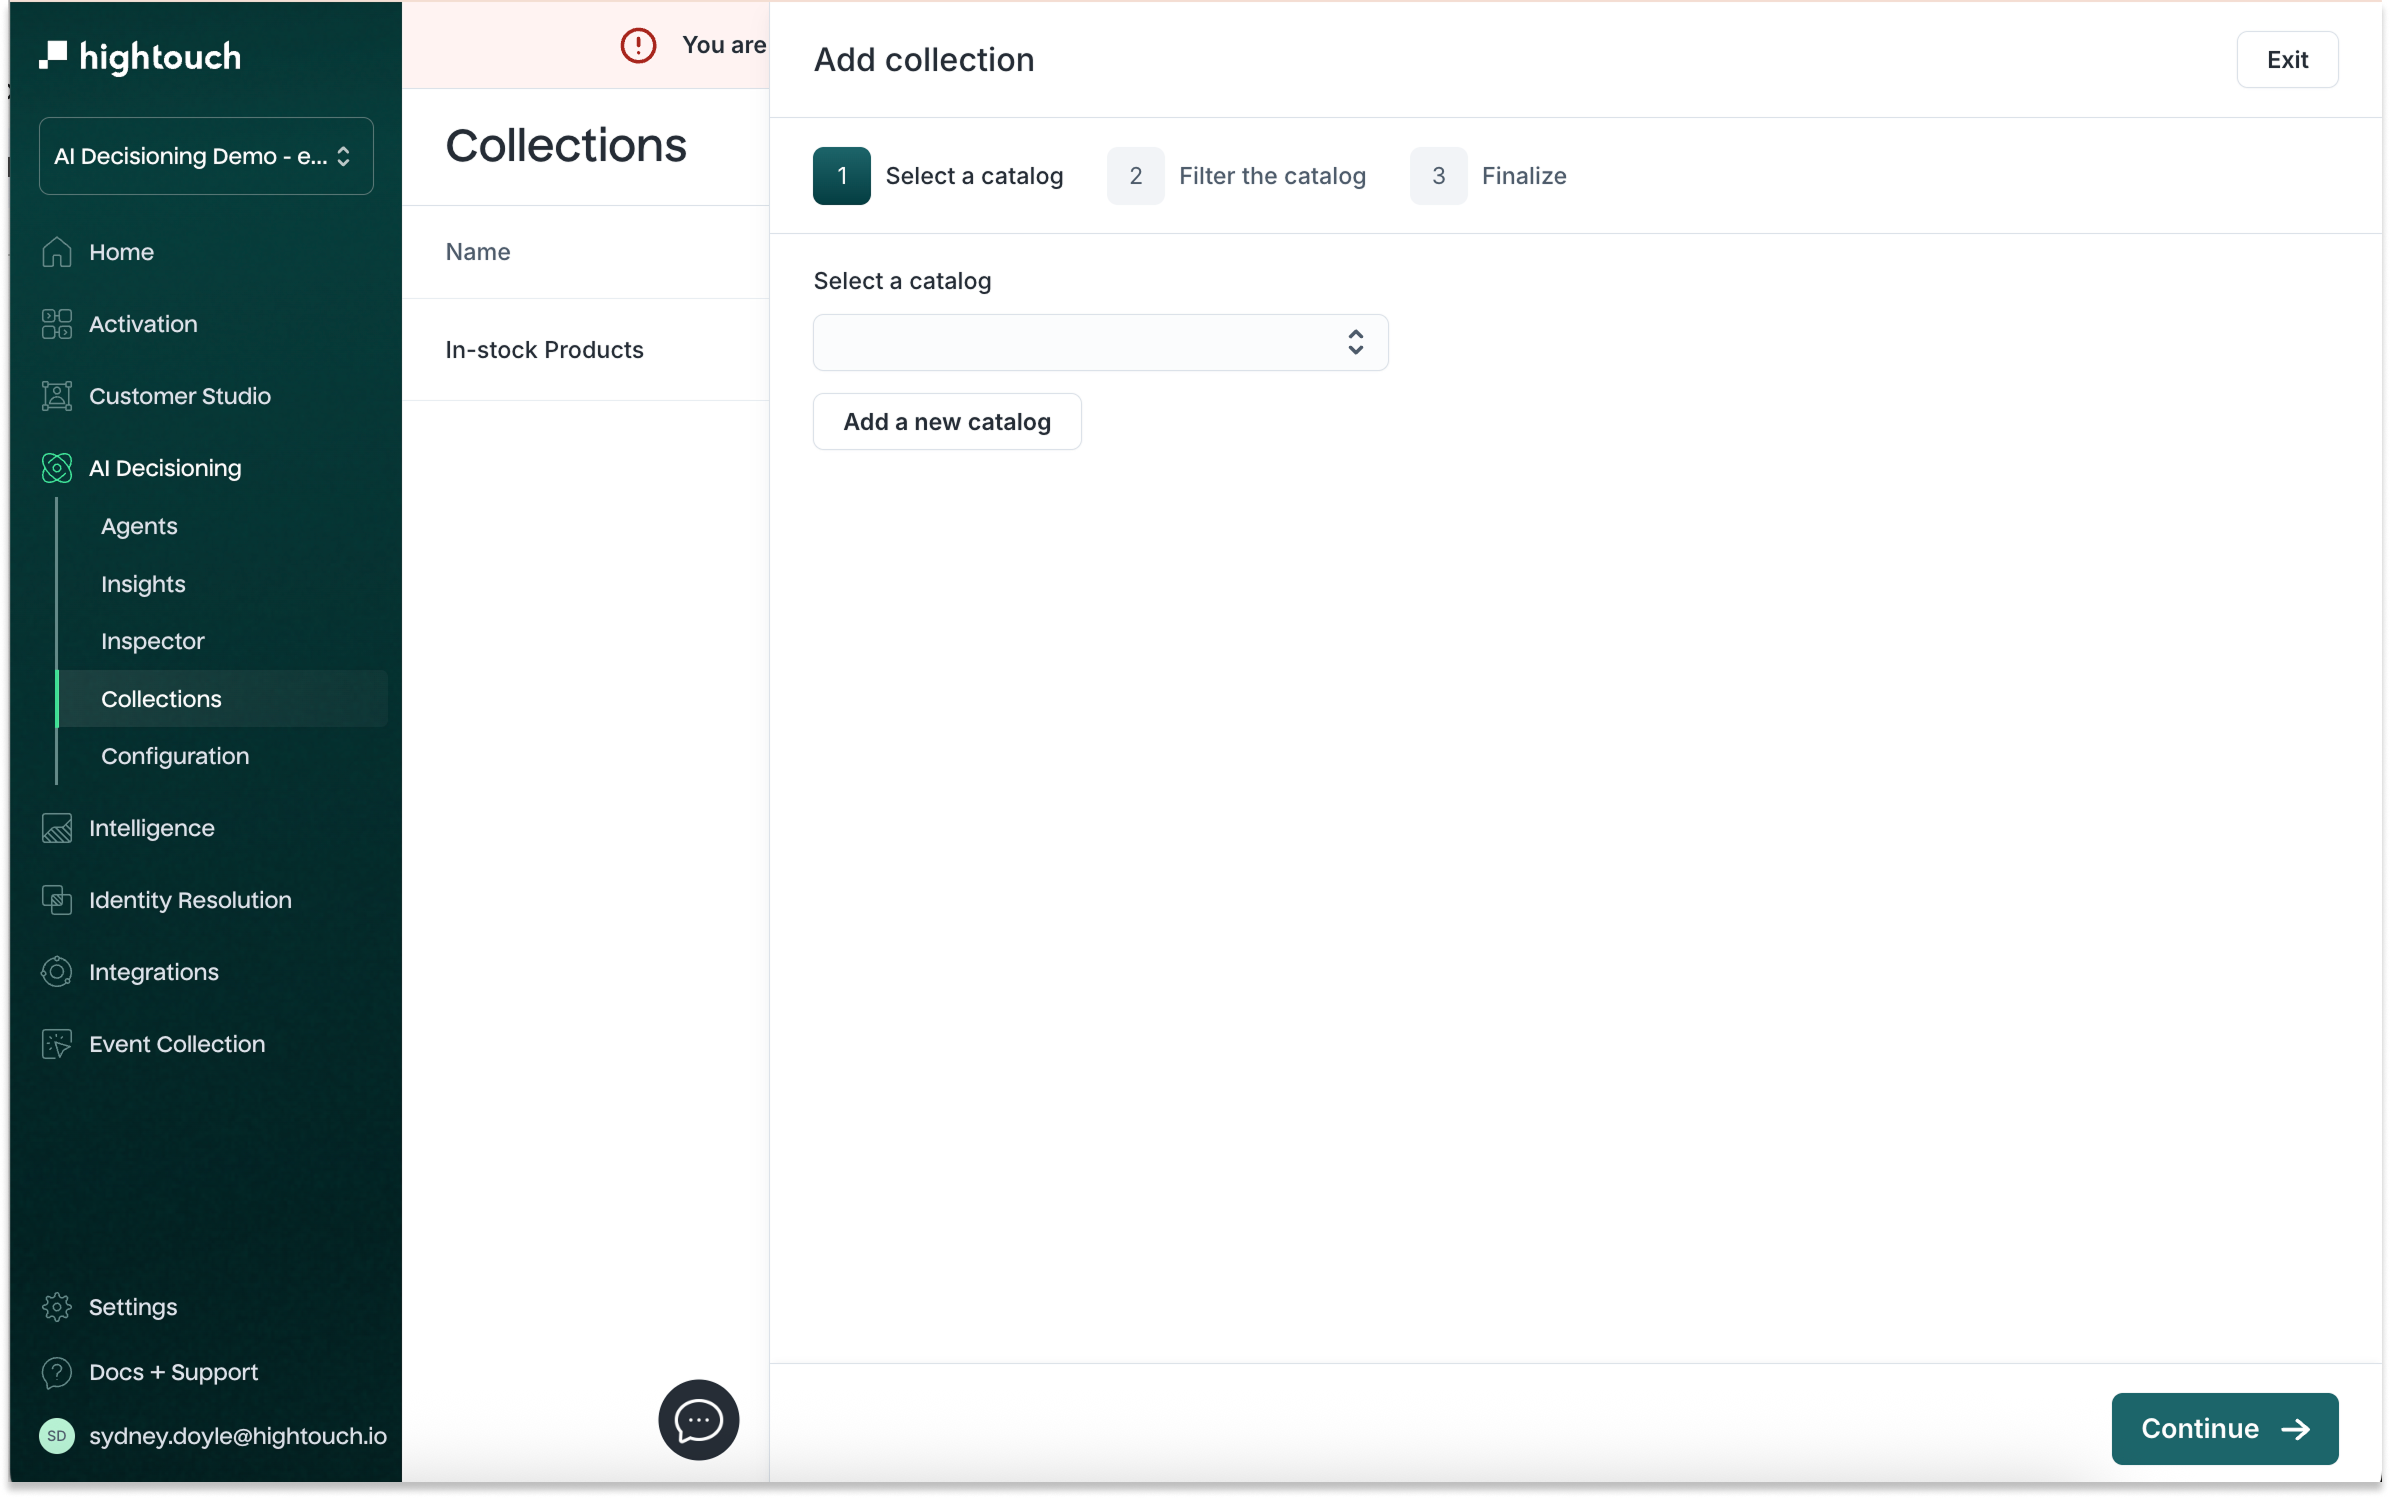Click the red warning alert icon

click(638, 45)
